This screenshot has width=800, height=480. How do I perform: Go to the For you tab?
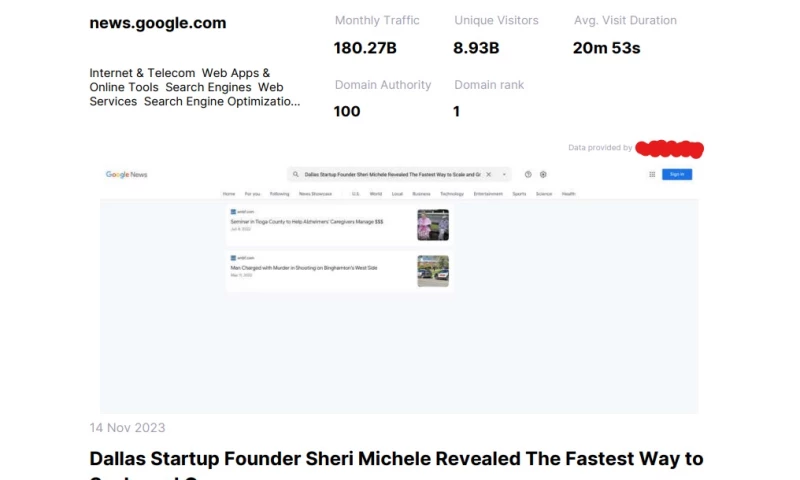tap(252, 194)
